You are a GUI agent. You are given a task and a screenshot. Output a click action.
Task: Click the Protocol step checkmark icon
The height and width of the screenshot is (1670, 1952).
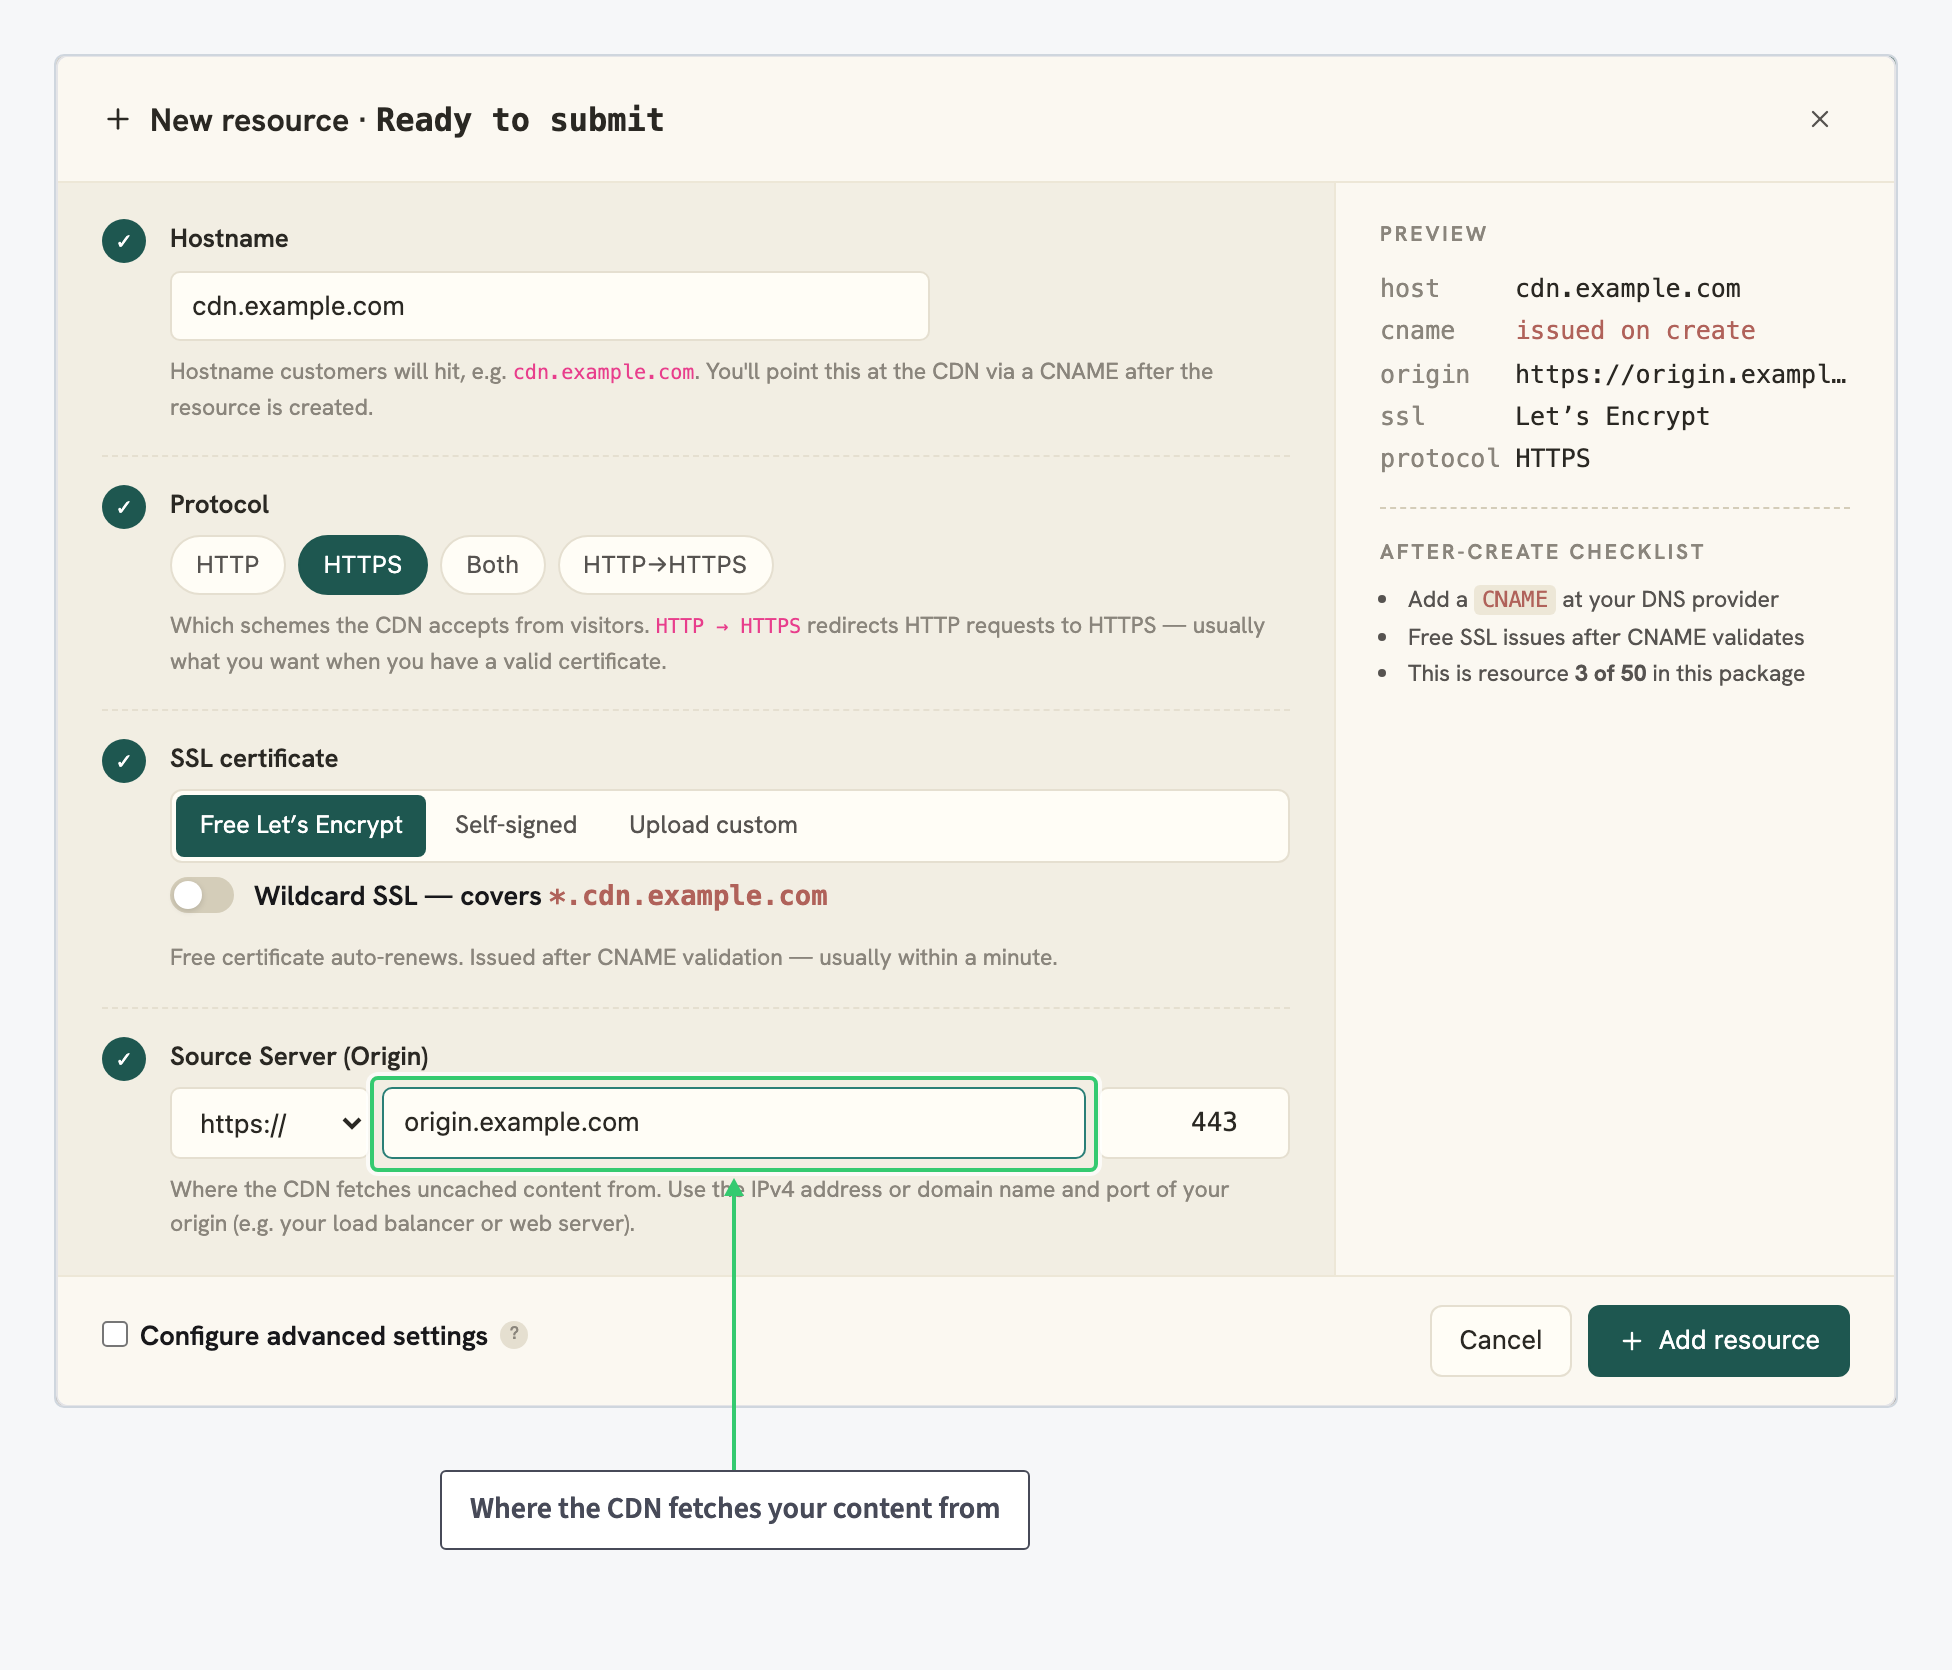(124, 506)
